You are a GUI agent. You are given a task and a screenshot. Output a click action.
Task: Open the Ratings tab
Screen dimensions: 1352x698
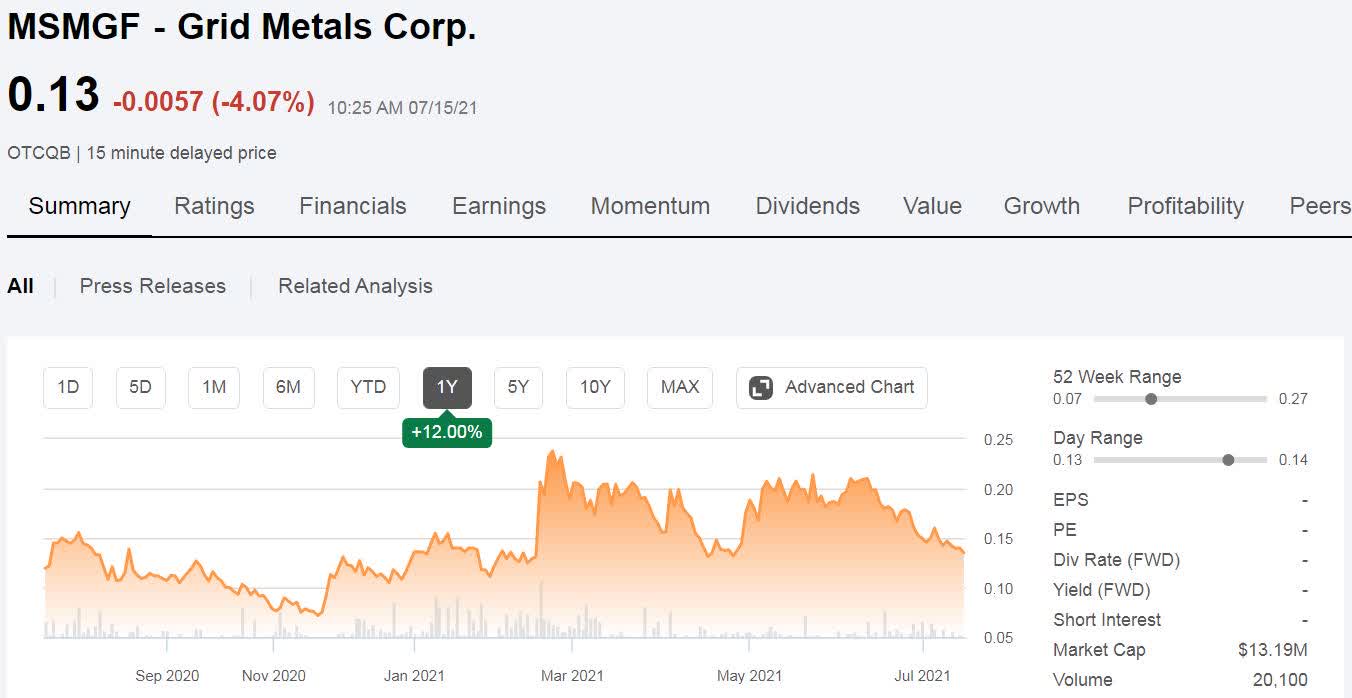click(214, 206)
